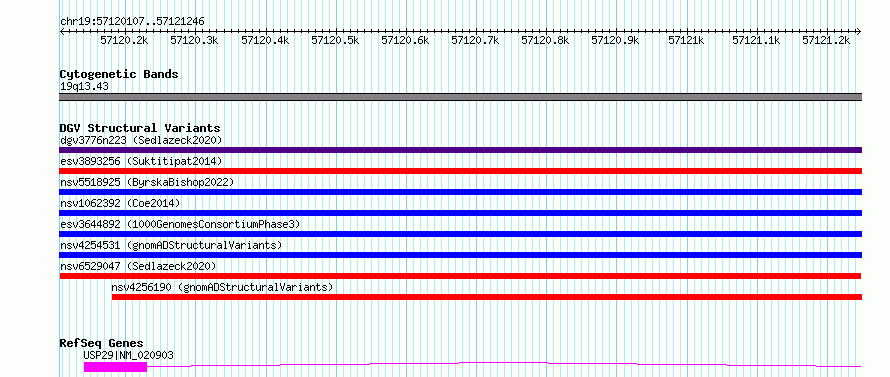Click the 57121.2k ruler tick label
This screenshot has width=890, height=377.
[826, 40]
